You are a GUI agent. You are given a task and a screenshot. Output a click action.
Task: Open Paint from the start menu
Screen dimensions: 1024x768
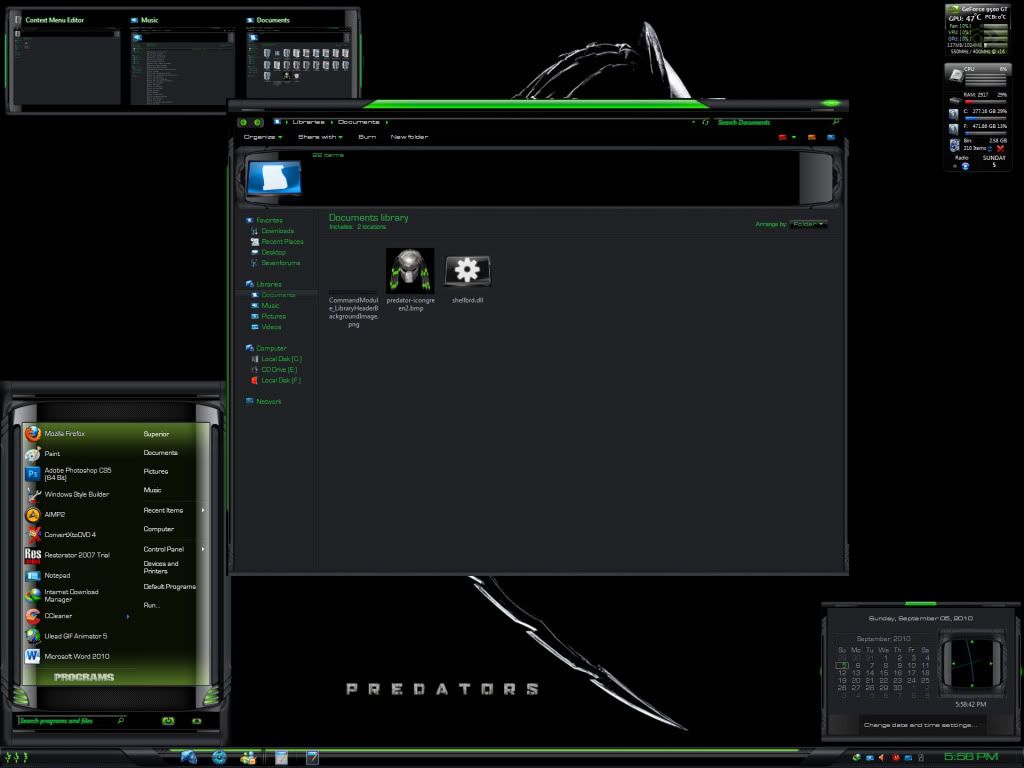pyautogui.click(x=77, y=453)
